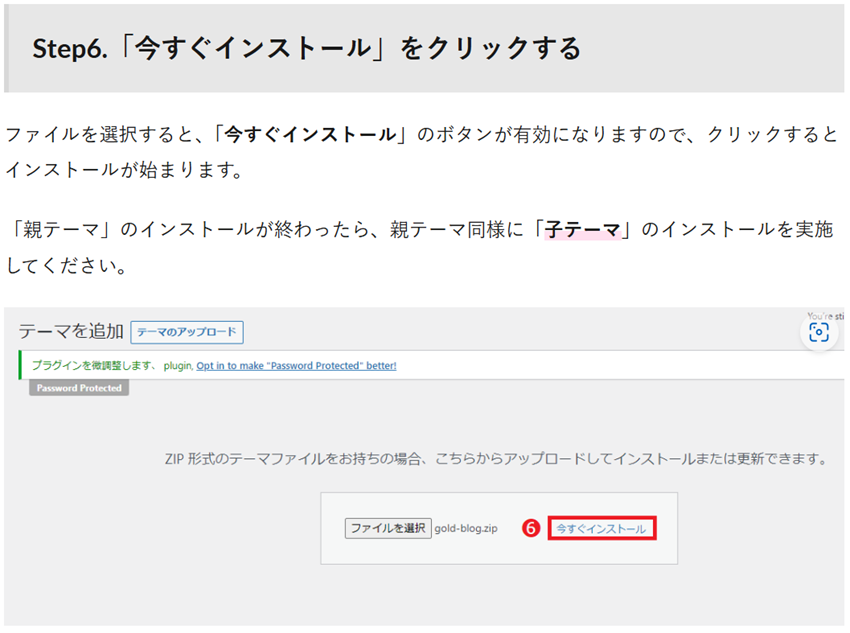This screenshot has height=633, width=850.
Task: Click the gray Password Protected label
Action: click(79, 388)
